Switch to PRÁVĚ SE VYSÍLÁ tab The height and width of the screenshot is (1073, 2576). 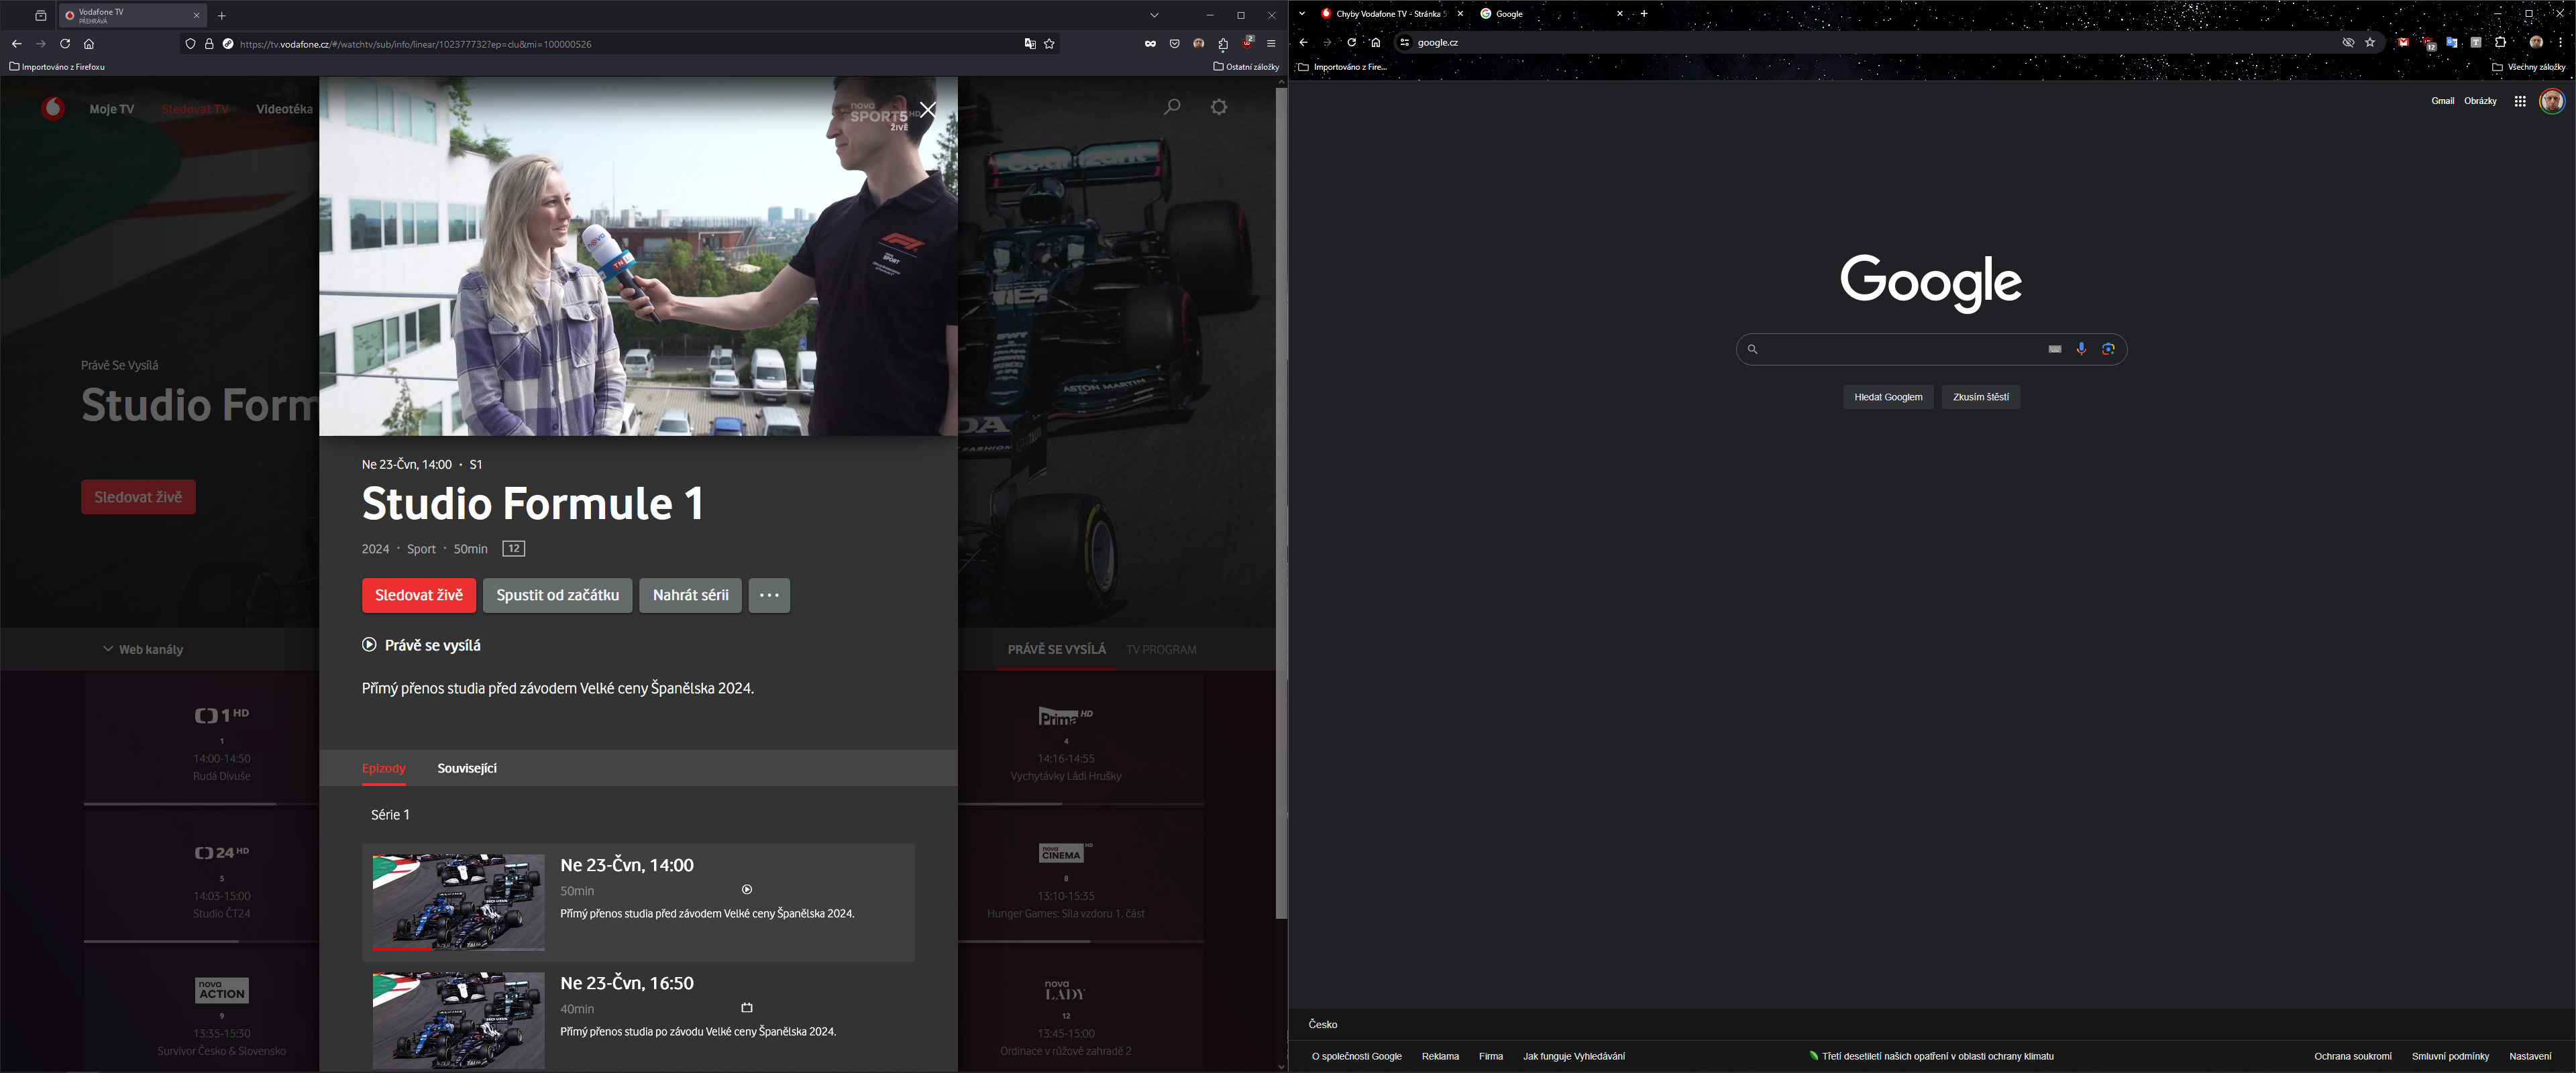pyautogui.click(x=1057, y=650)
